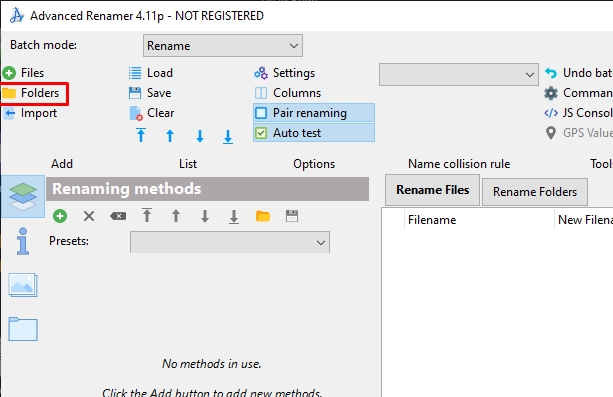Open the Presets dropdown
The height and width of the screenshot is (397, 613).
(x=230, y=242)
